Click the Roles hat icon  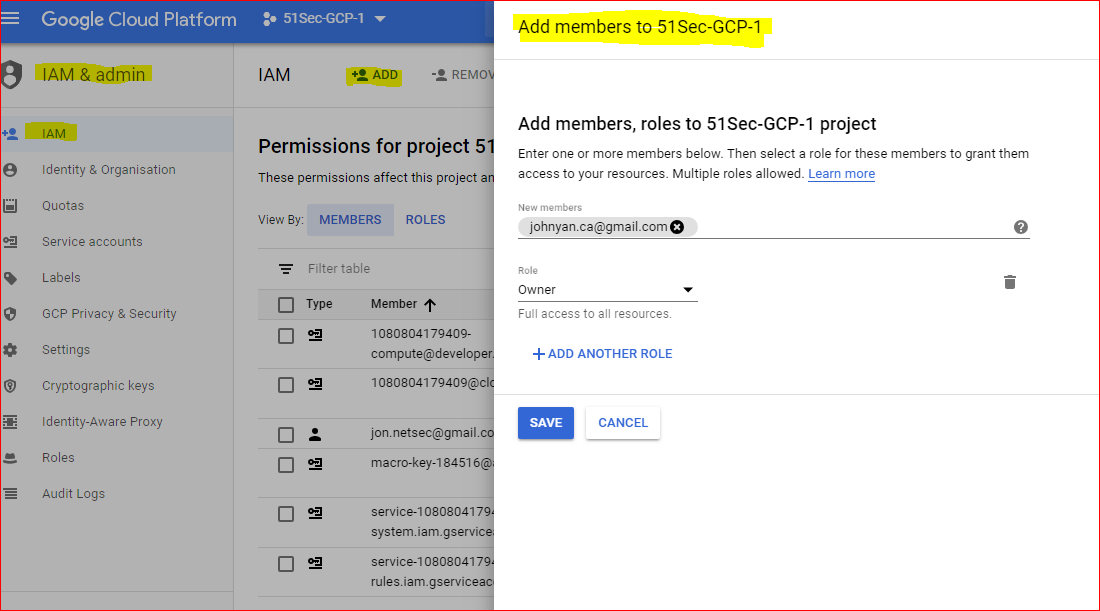coord(10,457)
